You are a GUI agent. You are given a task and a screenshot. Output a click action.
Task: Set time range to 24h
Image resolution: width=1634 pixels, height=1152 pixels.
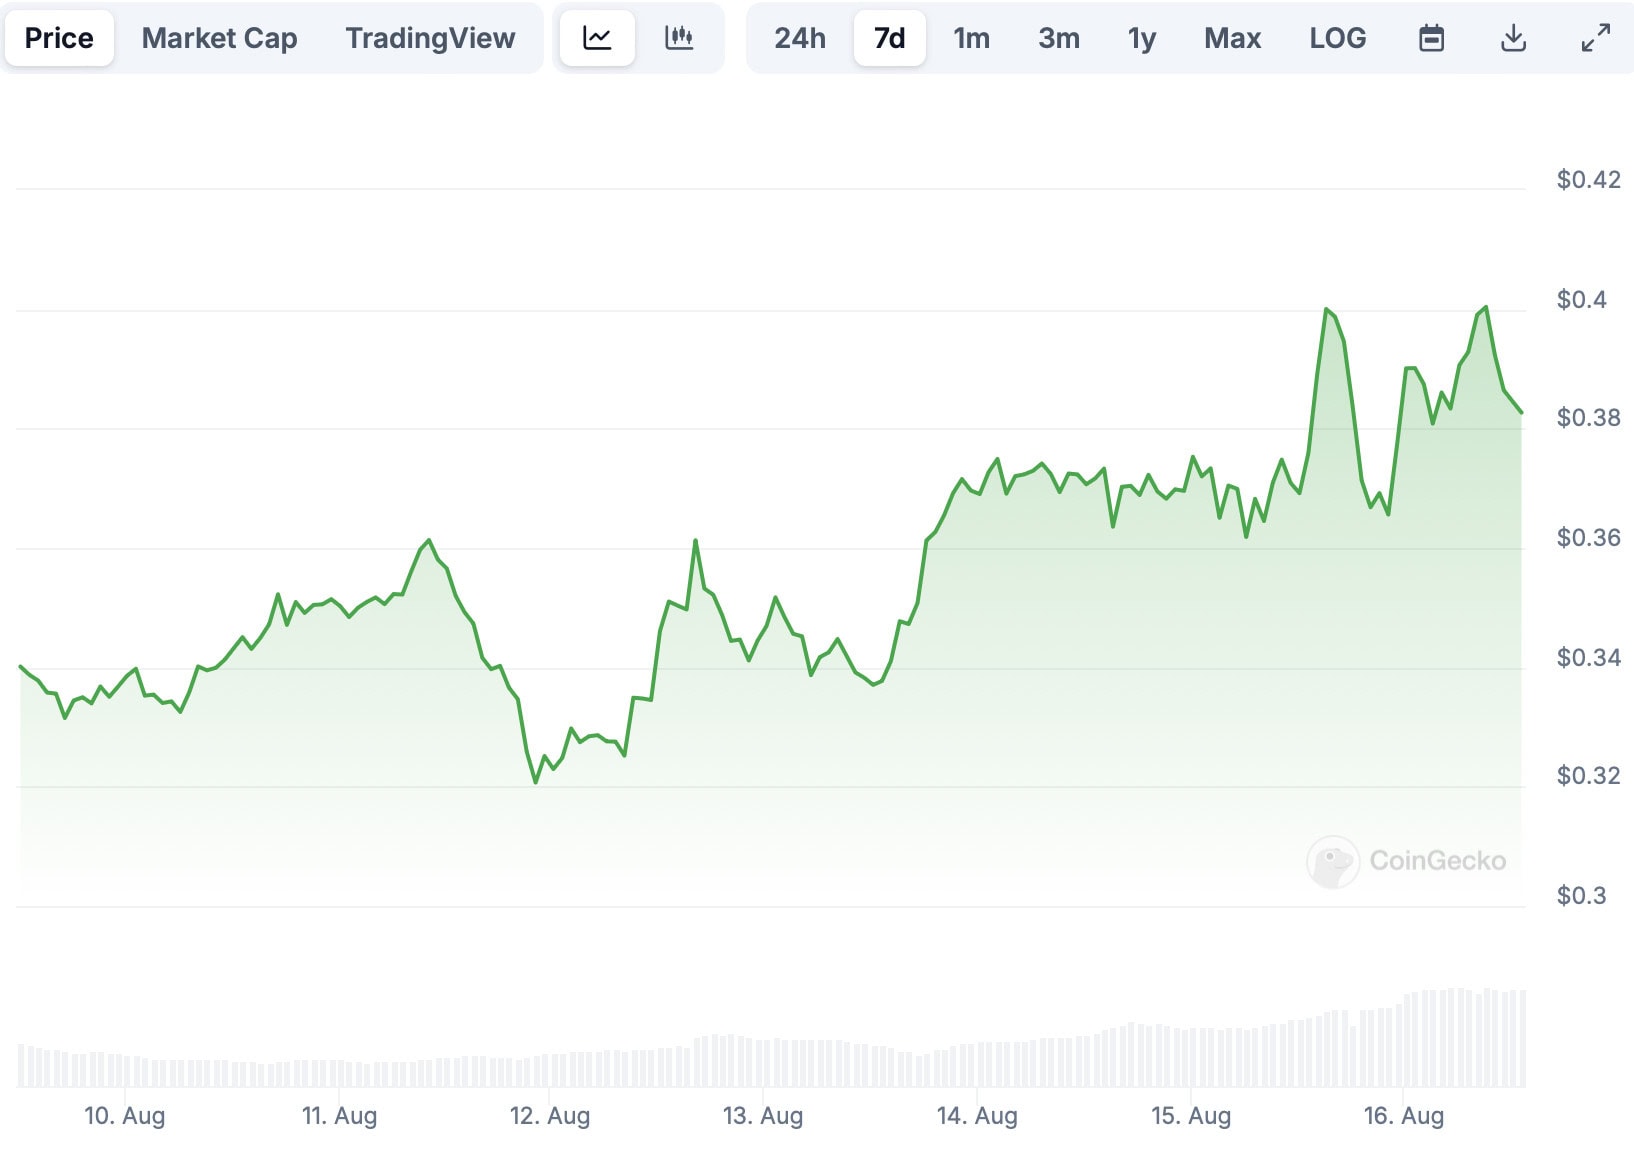pyautogui.click(x=800, y=38)
